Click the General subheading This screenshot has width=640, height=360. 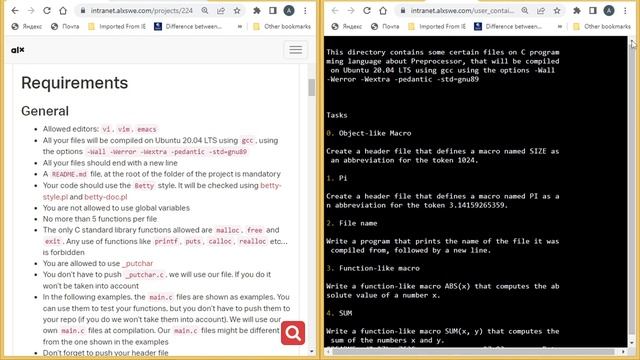pyautogui.click(x=45, y=111)
